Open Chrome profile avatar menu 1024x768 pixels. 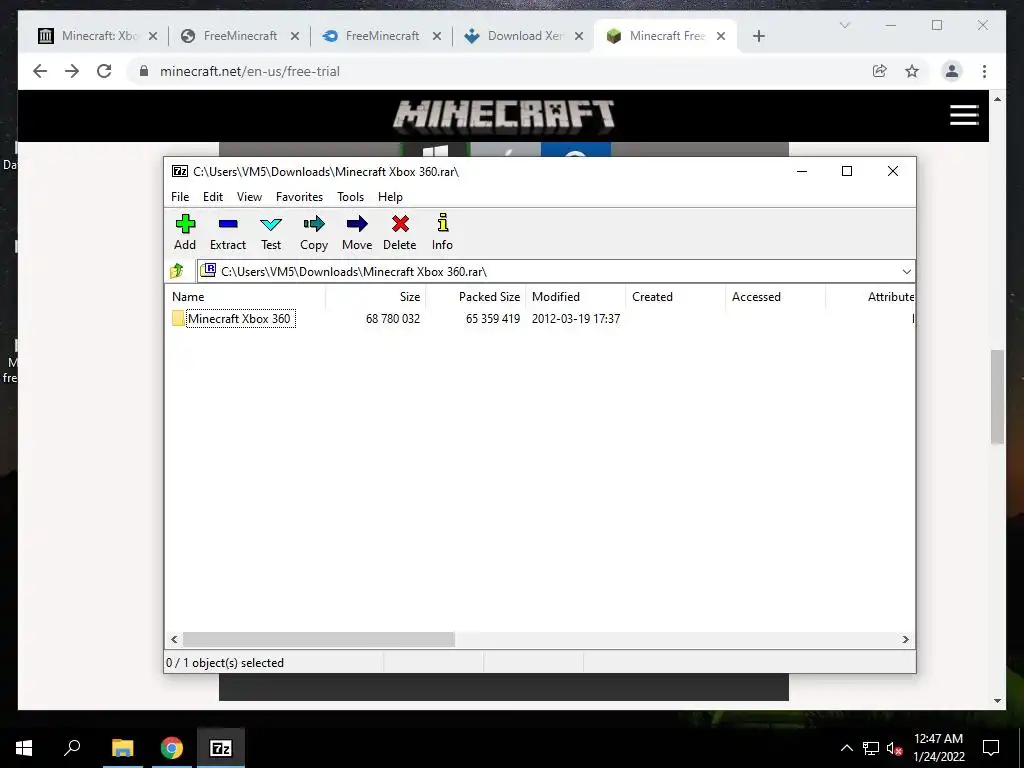tap(952, 71)
